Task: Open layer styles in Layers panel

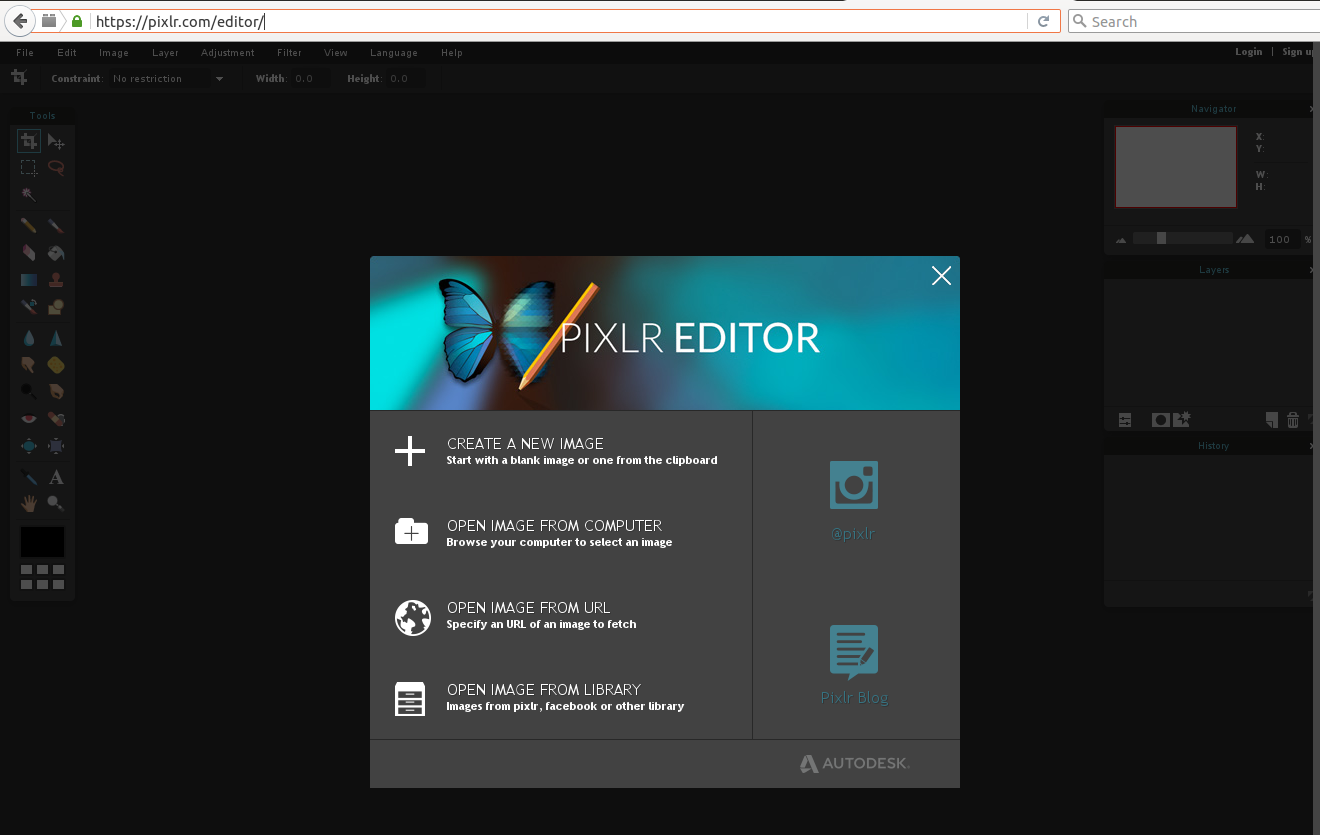Action: tap(1182, 420)
